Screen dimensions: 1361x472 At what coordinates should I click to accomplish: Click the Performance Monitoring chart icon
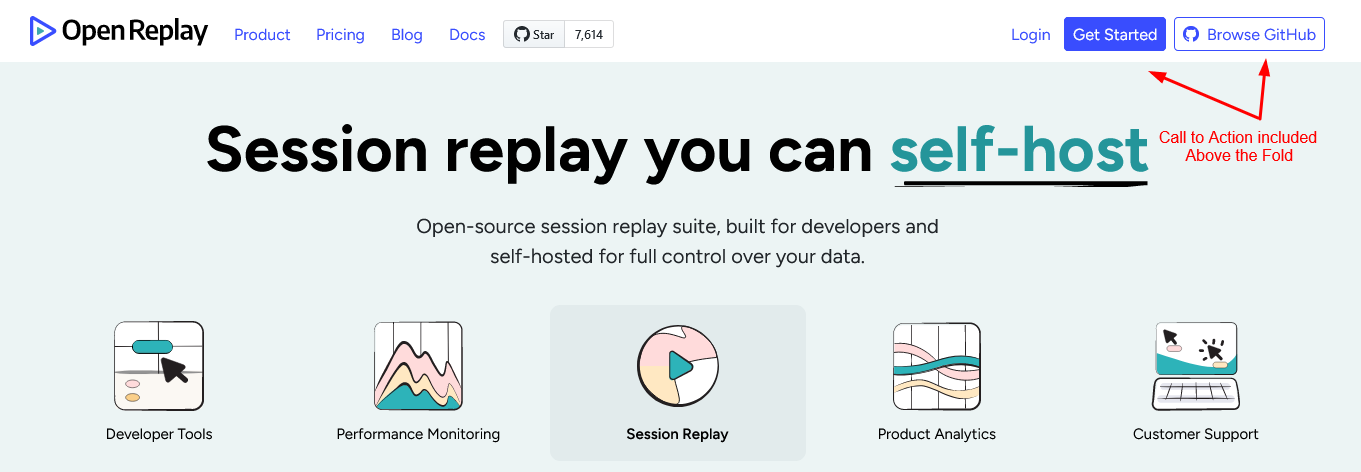418,366
